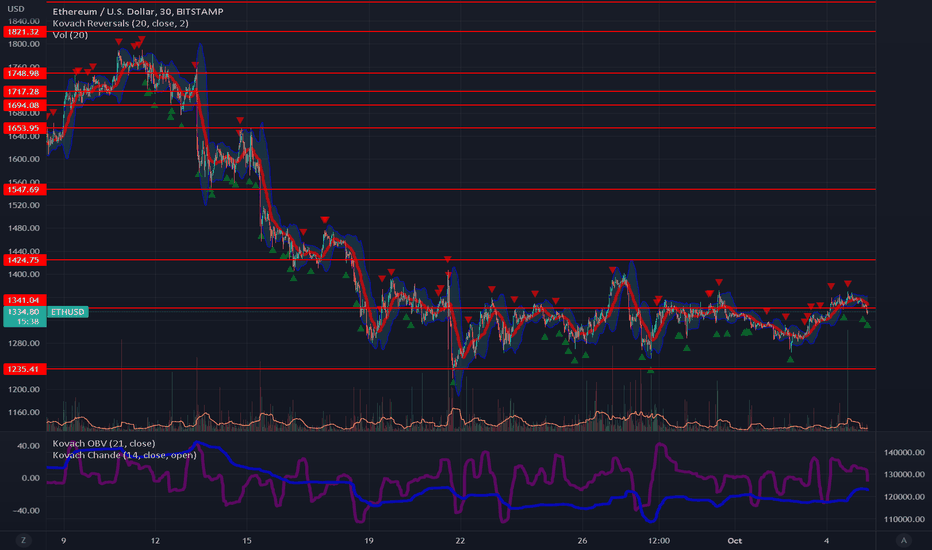The height and width of the screenshot is (550, 932).
Task: Select the 1653.95 red price label
Action: (x=24, y=128)
